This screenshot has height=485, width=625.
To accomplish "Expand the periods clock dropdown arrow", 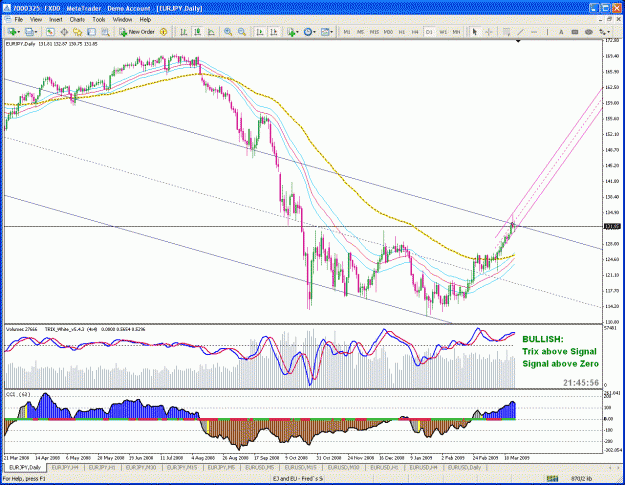I will tap(314, 32).
